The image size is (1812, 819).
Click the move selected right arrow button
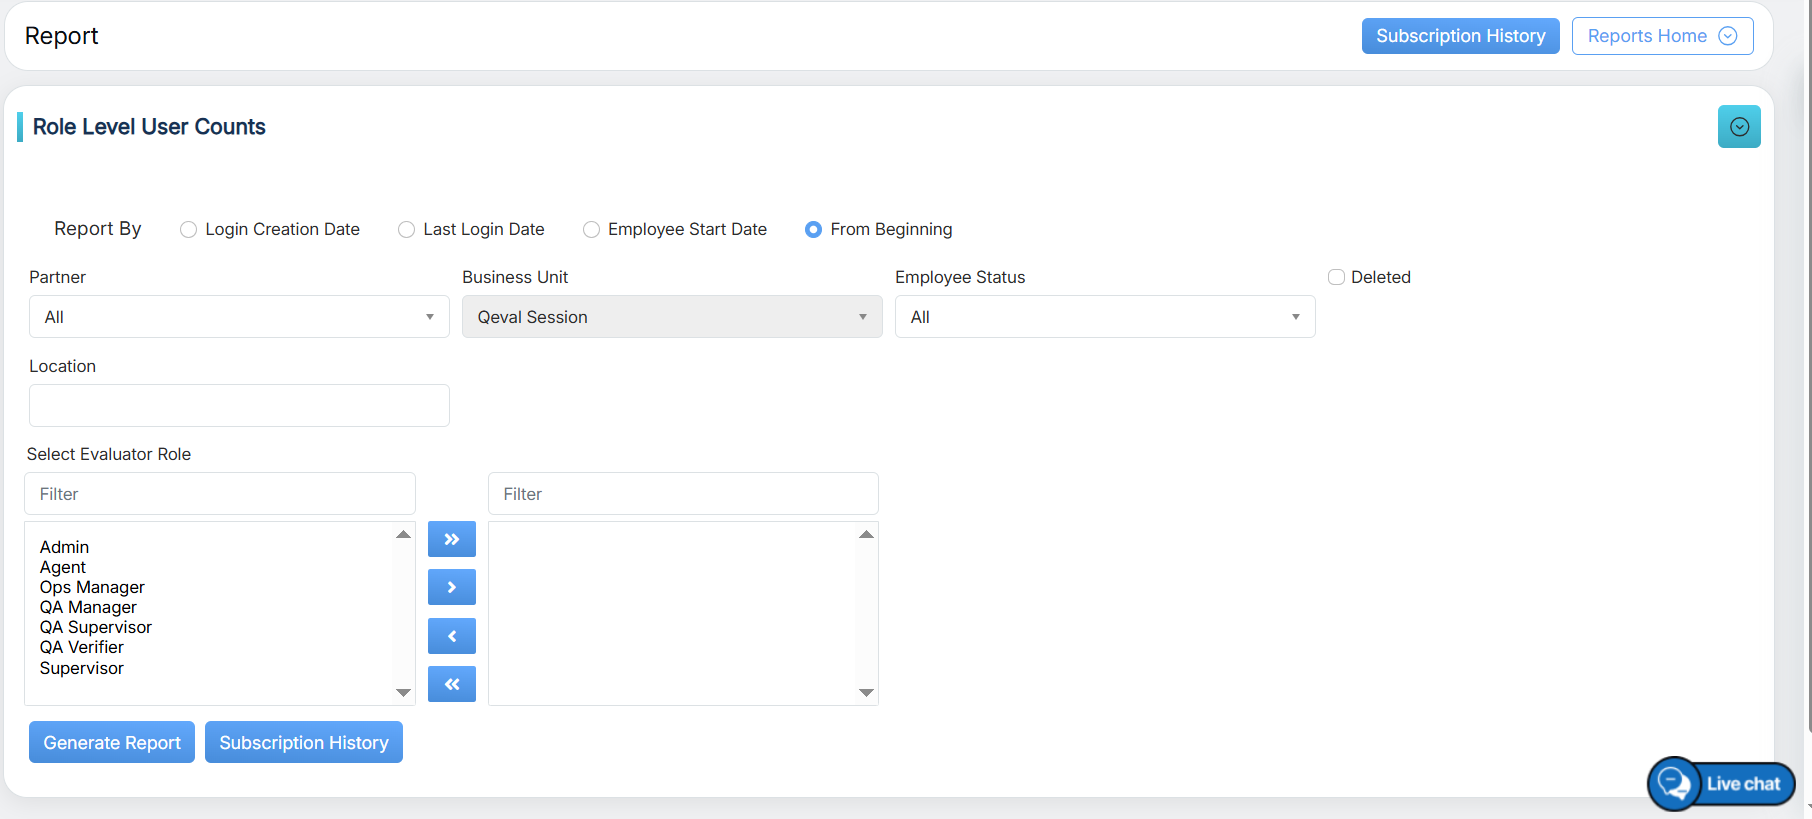[451, 587]
